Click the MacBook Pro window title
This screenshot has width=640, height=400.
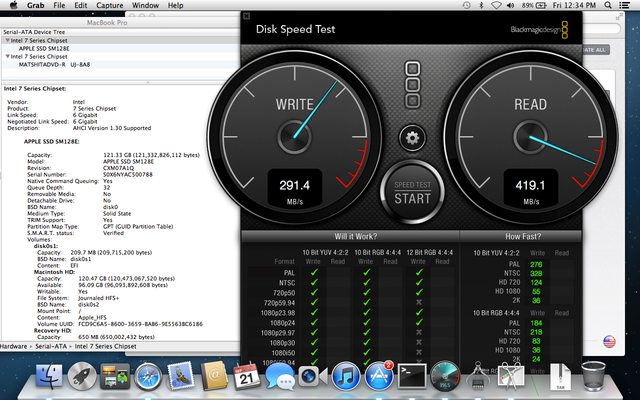click(107, 22)
